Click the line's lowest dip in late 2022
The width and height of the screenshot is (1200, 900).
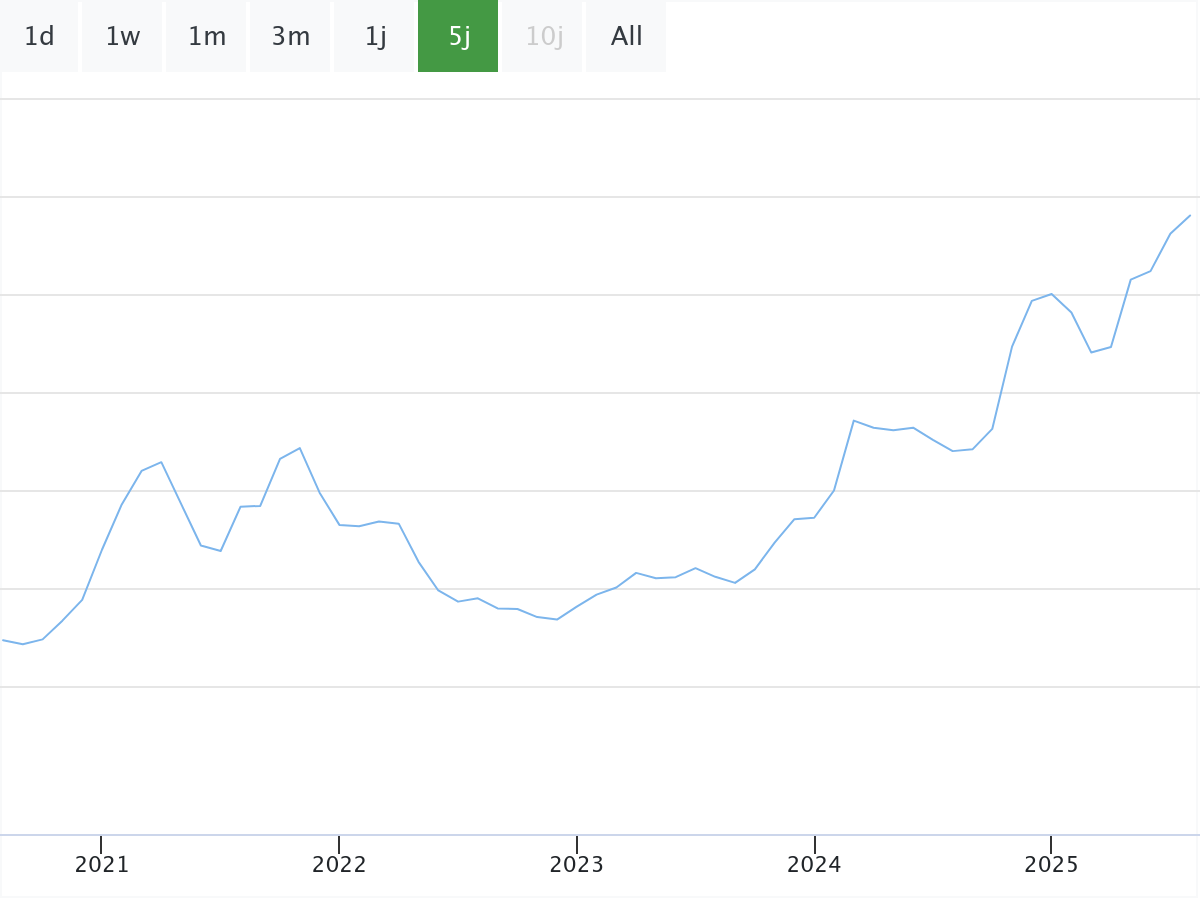(x=557, y=620)
